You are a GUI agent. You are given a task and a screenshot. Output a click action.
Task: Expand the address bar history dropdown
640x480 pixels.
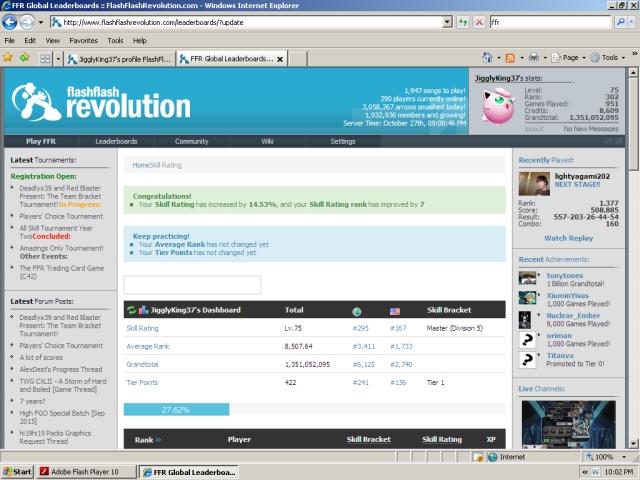pos(448,22)
